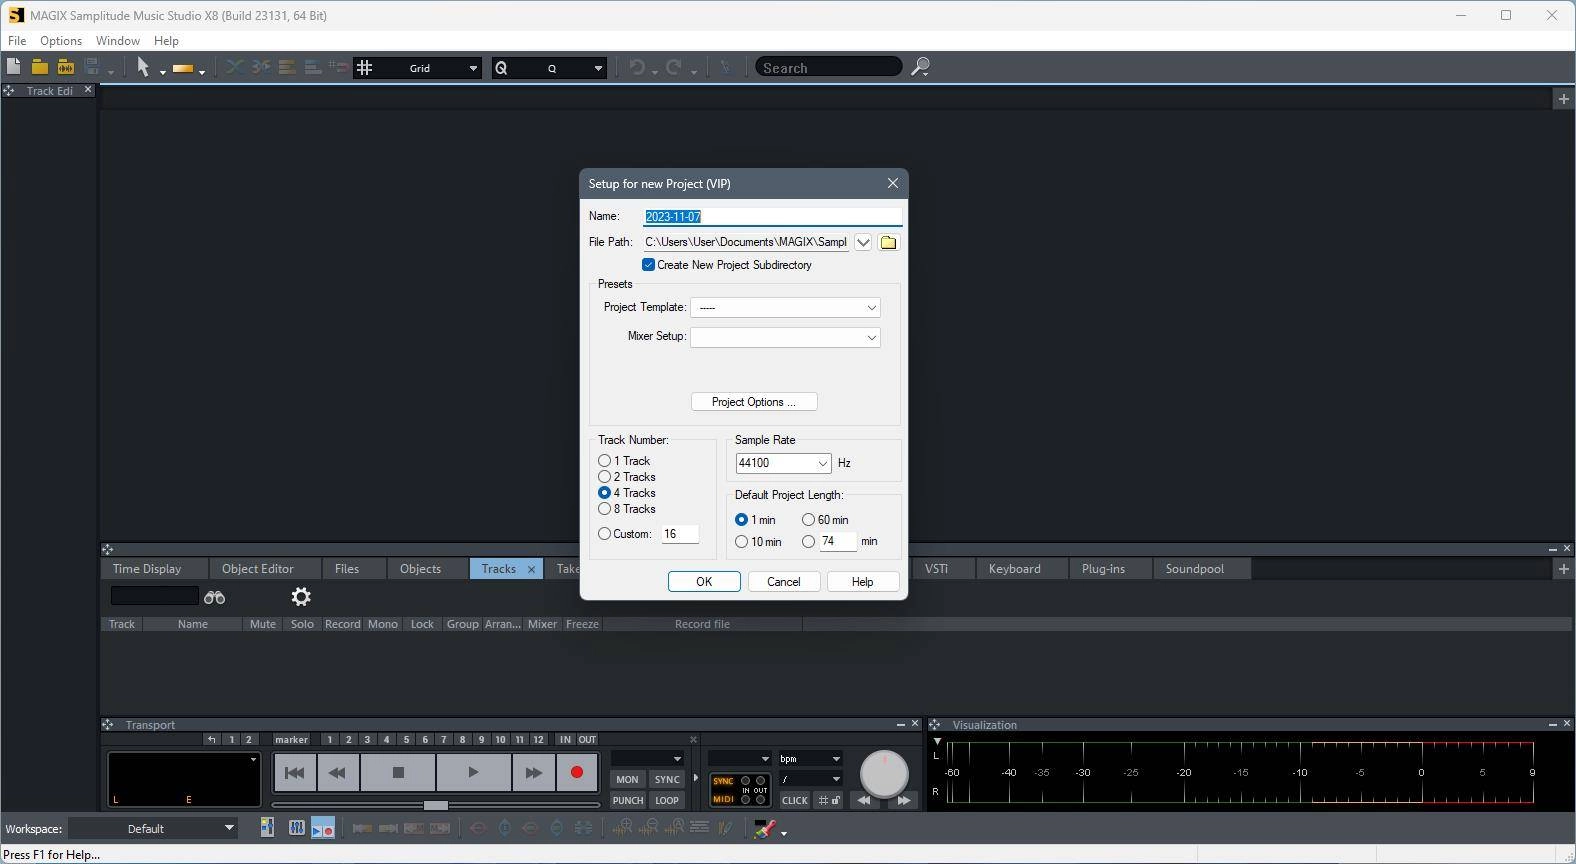Click grid lock icon next to CLICK
Screen dimensions: 1576x864
click(x=829, y=800)
